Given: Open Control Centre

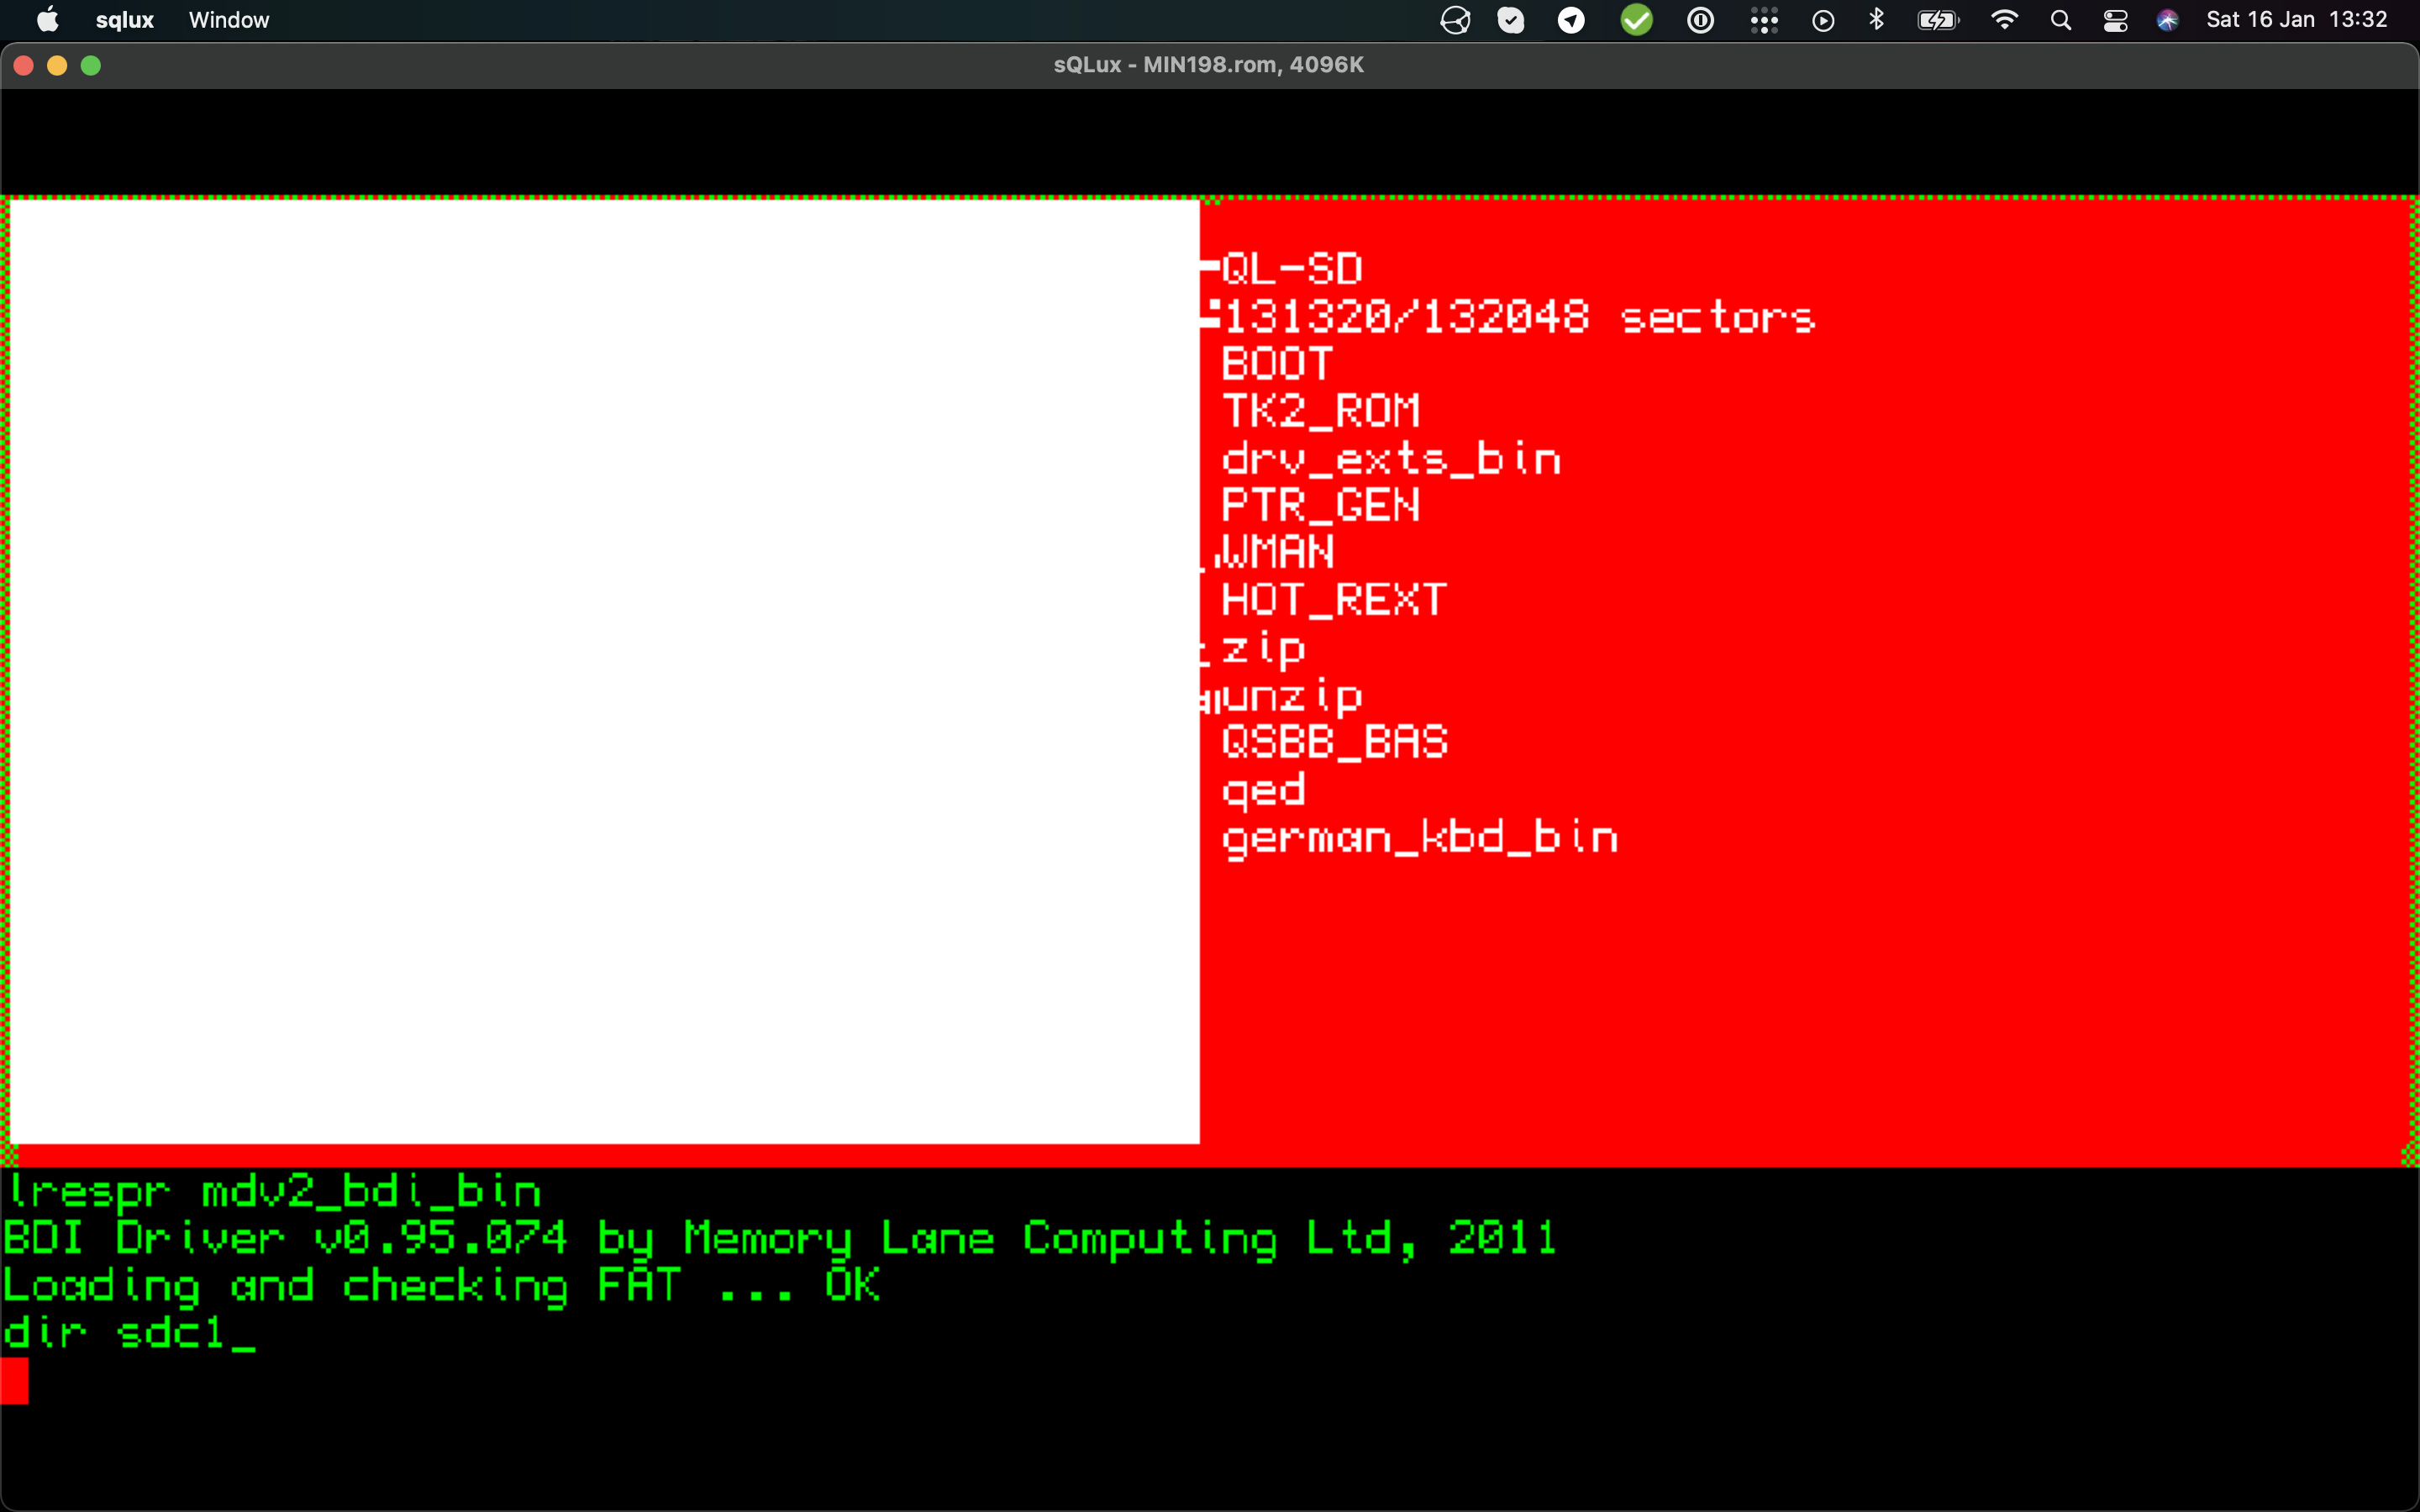Looking at the screenshot, I should 2115,20.
